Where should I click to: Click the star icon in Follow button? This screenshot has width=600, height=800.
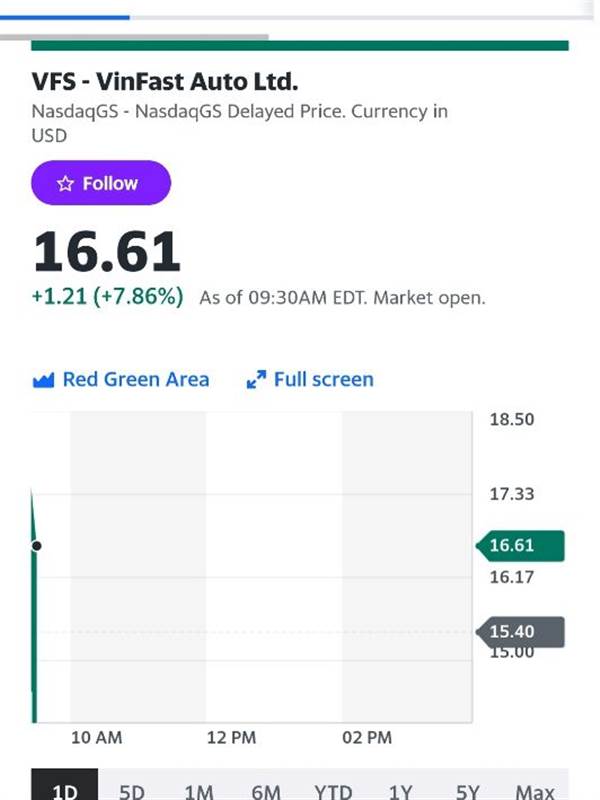pyautogui.click(x=65, y=184)
